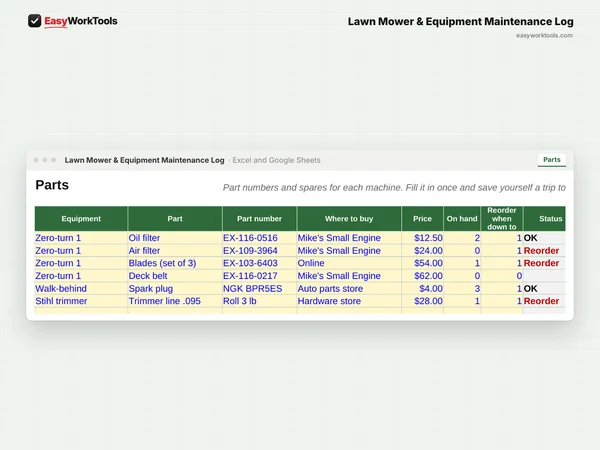This screenshot has height=450, width=600.
Task: Select Zero-turn 1 in the Oil filter row
Action: point(81,238)
